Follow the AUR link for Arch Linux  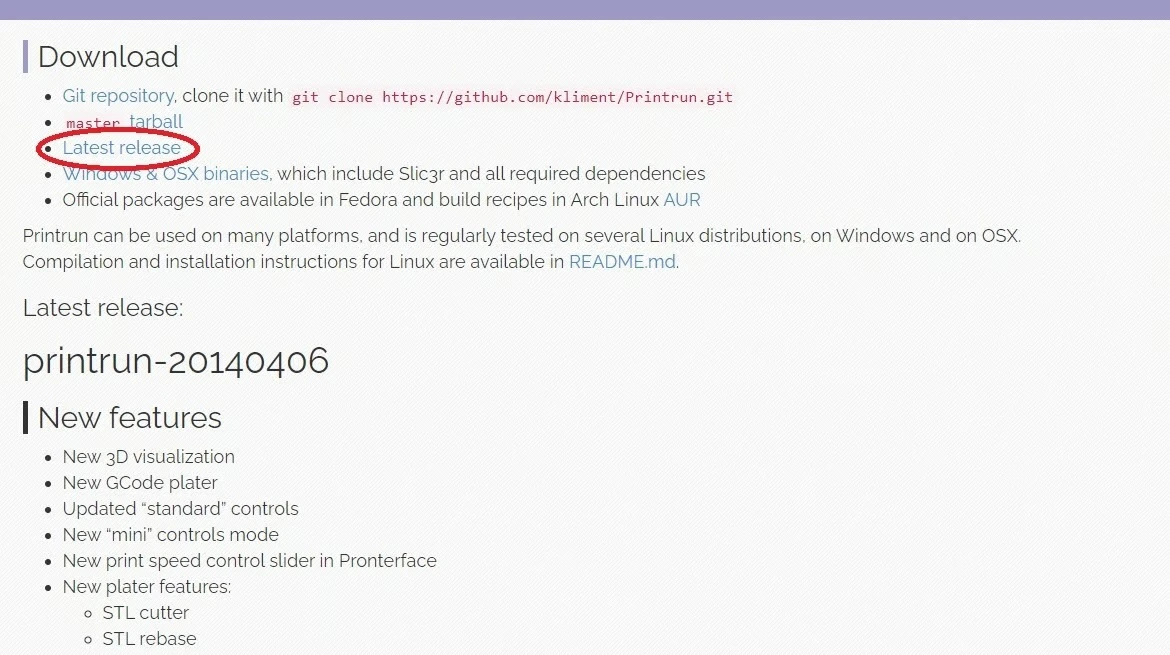[x=682, y=200]
